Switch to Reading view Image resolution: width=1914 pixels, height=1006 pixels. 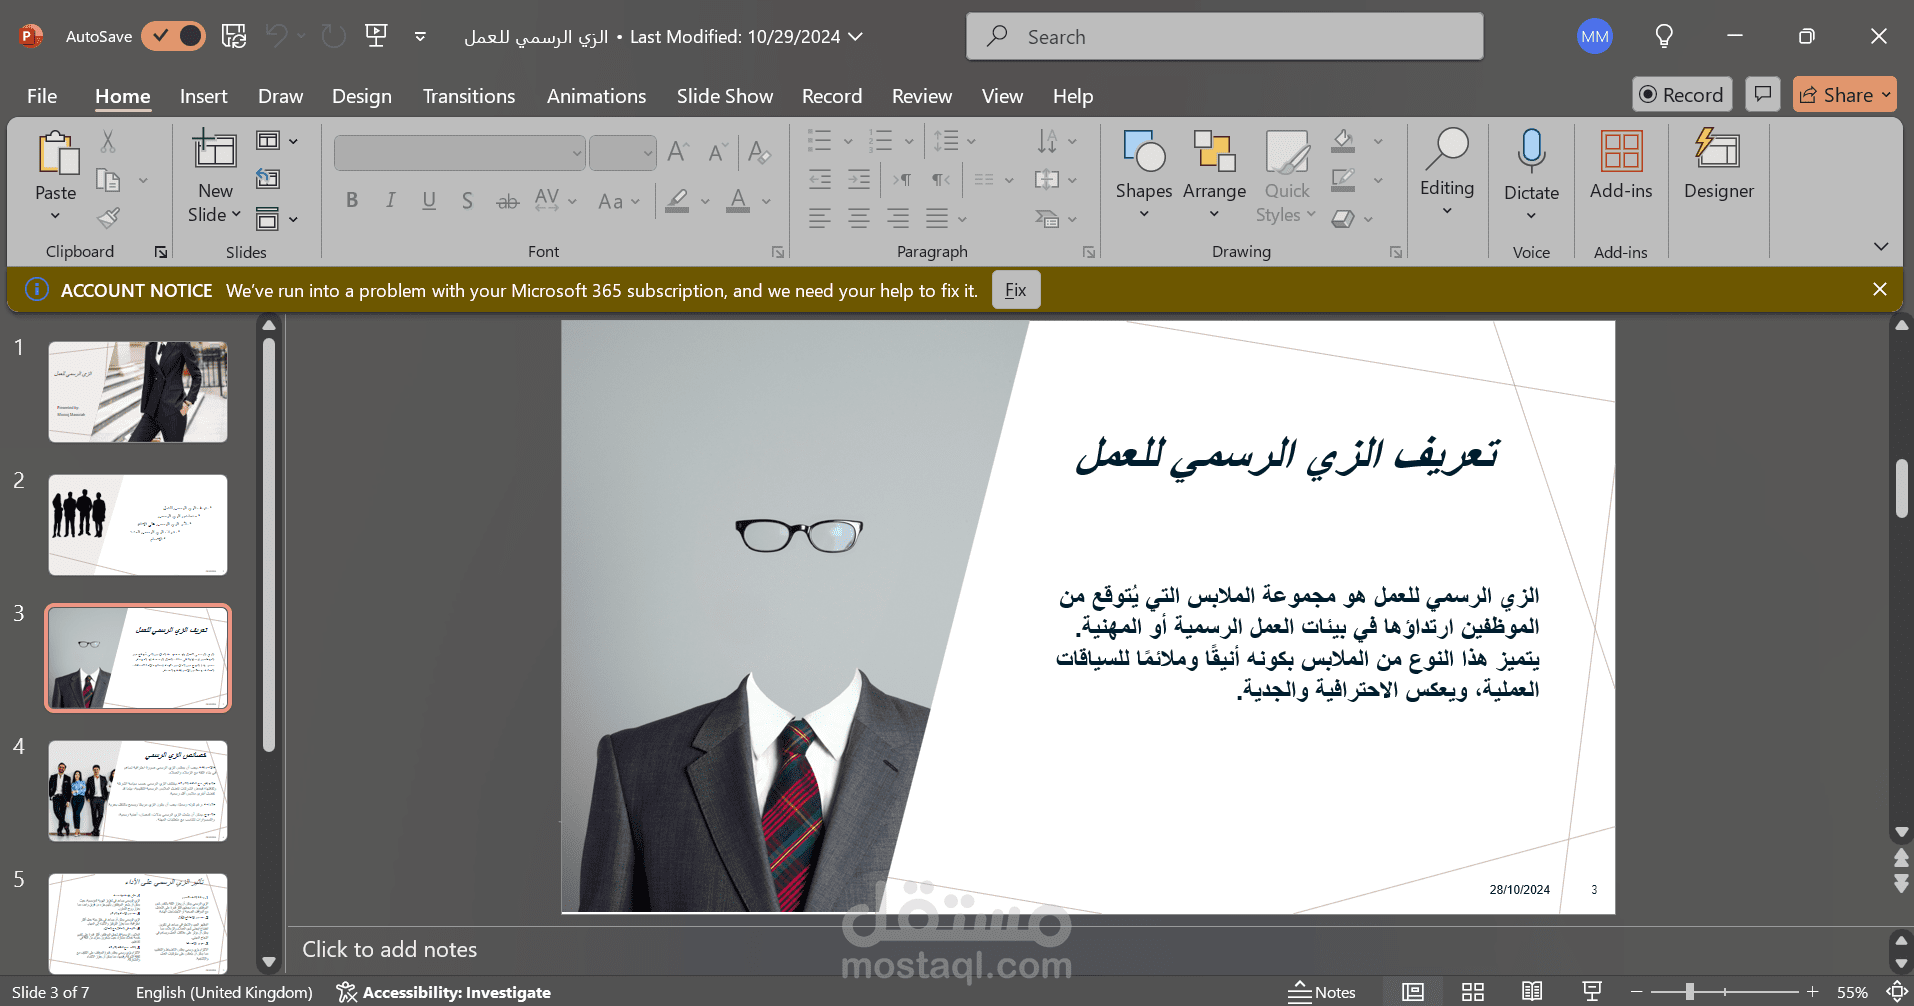tap(1532, 992)
